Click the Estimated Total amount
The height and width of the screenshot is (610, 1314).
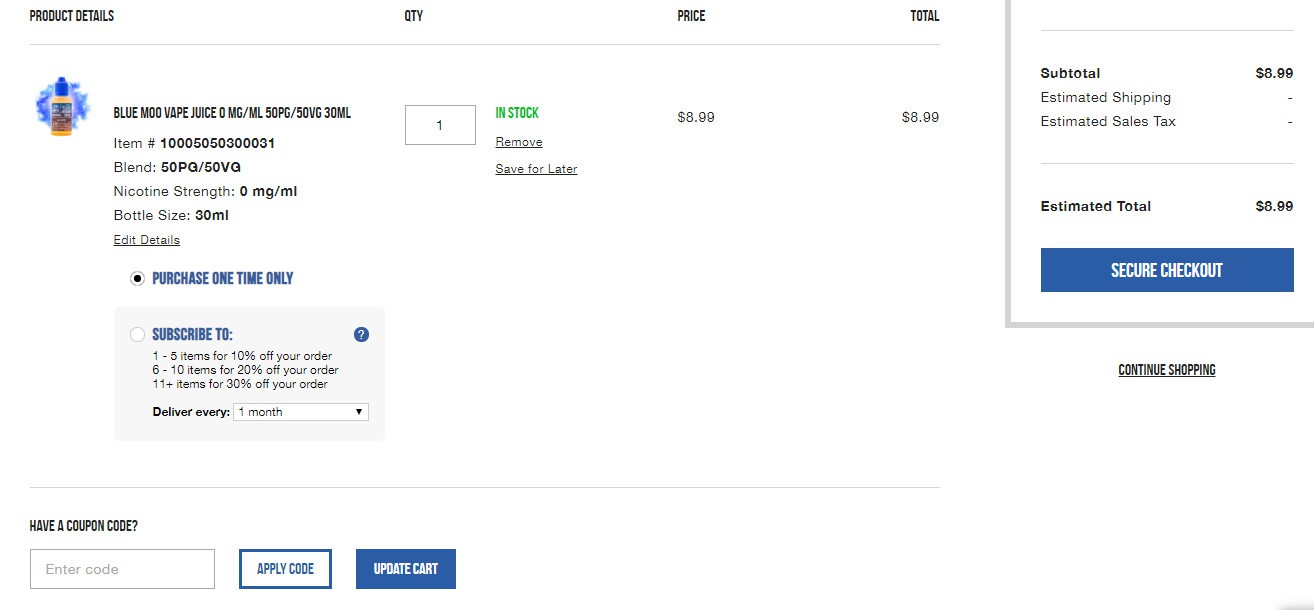1274,206
